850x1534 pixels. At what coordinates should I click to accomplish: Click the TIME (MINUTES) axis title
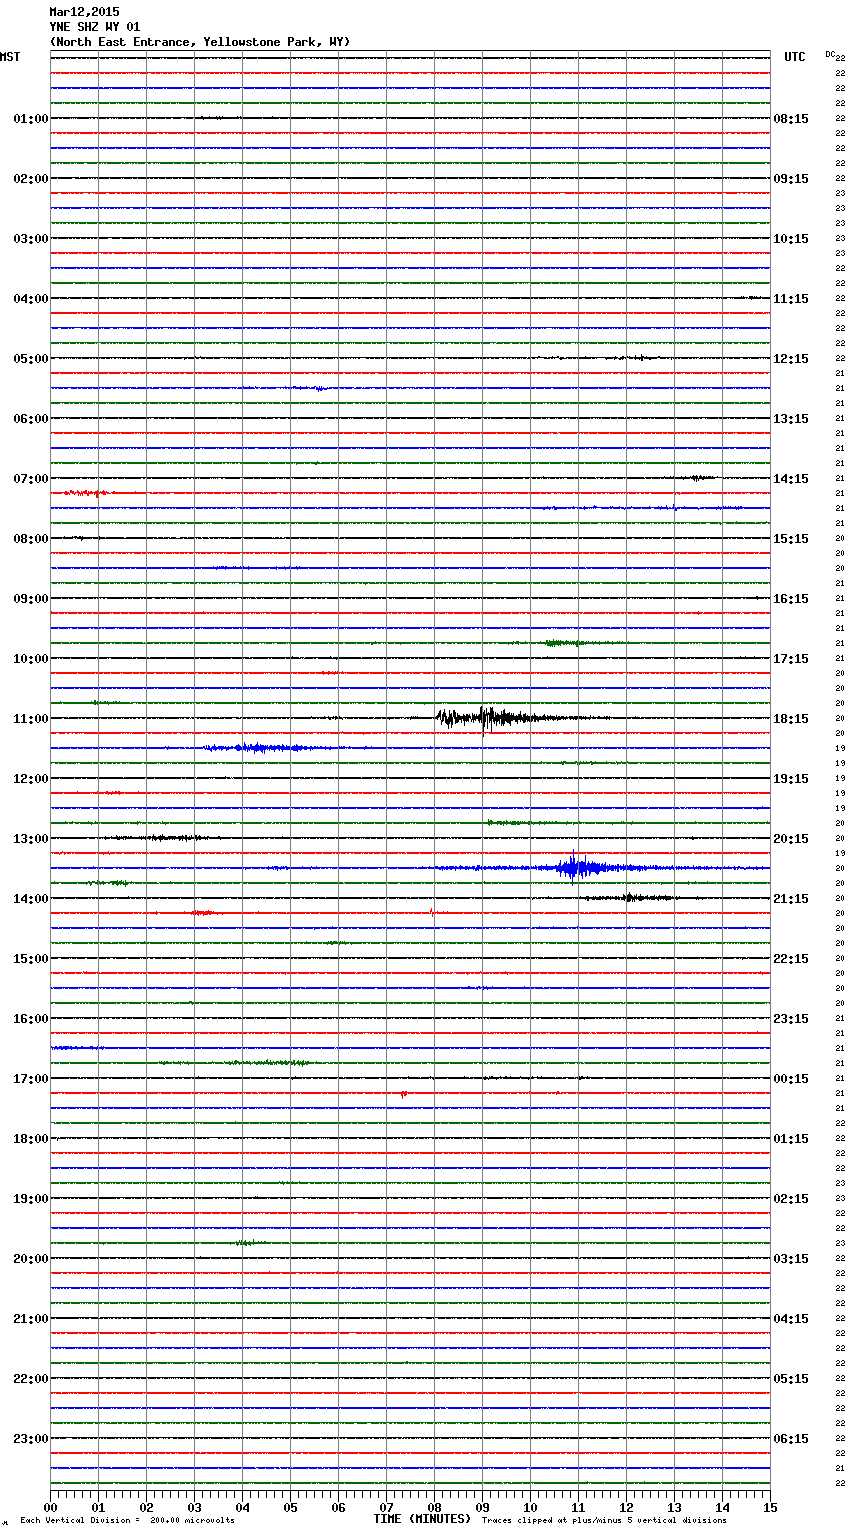click(x=422, y=1519)
